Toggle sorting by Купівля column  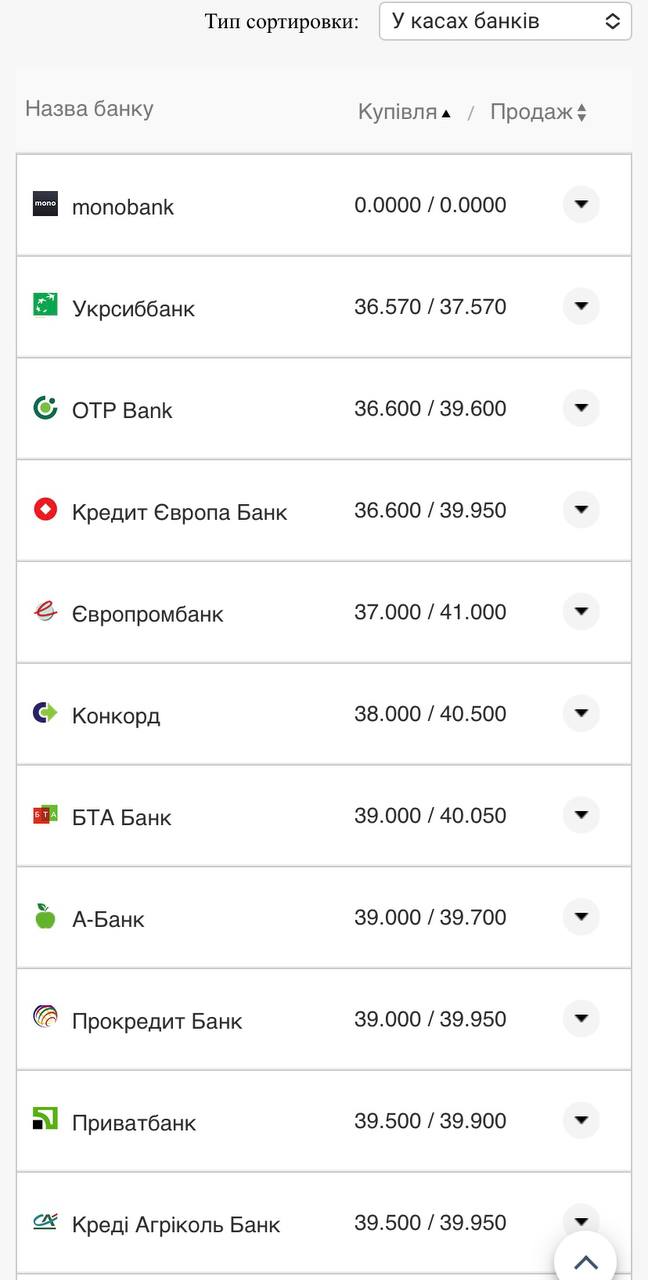click(x=398, y=112)
